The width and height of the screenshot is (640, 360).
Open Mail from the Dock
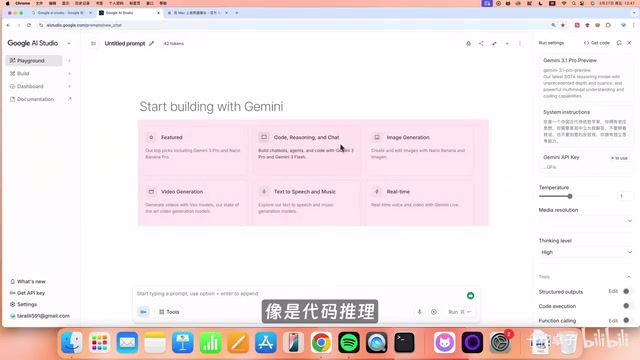coord(127,342)
